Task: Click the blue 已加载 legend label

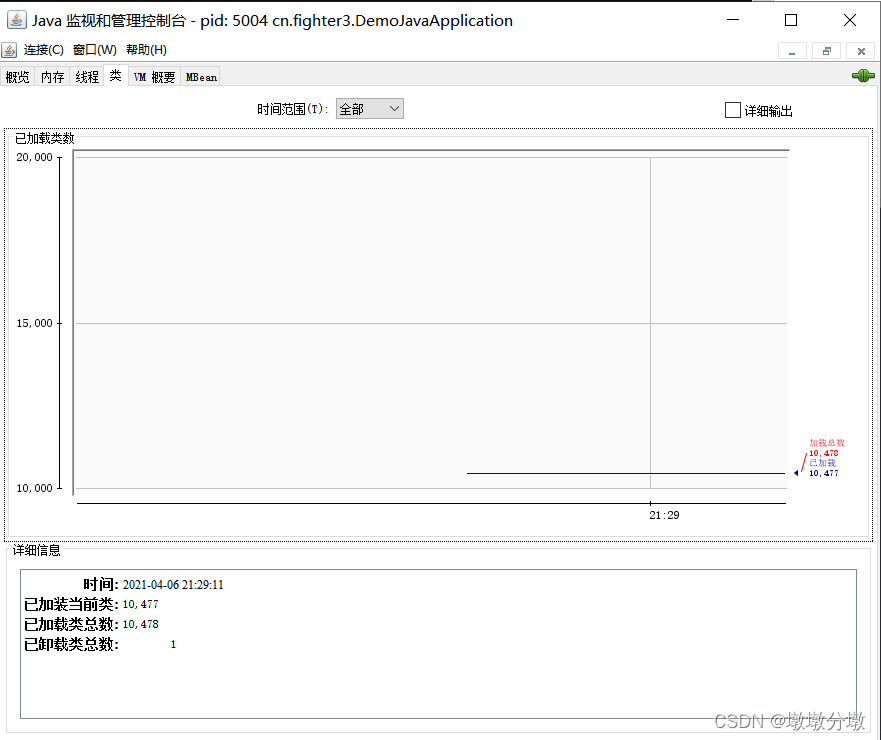Action: point(823,463)
